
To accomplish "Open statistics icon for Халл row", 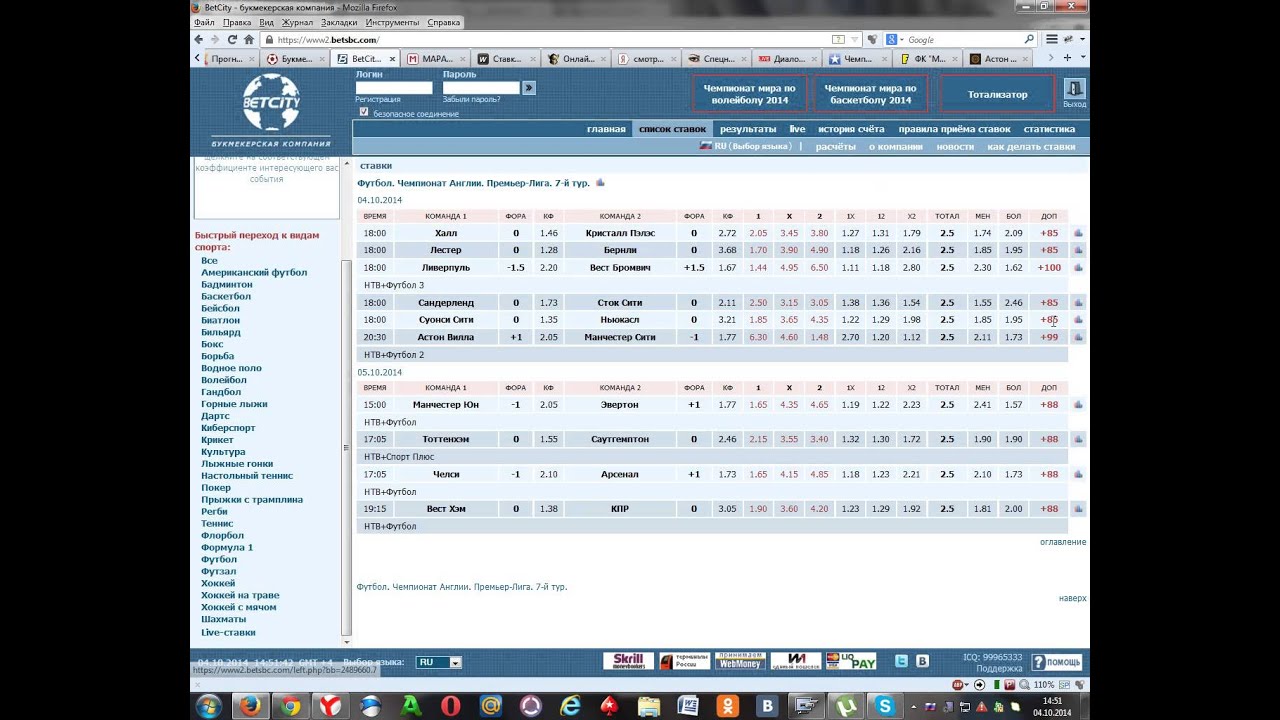I will [x=1078, y=233].
